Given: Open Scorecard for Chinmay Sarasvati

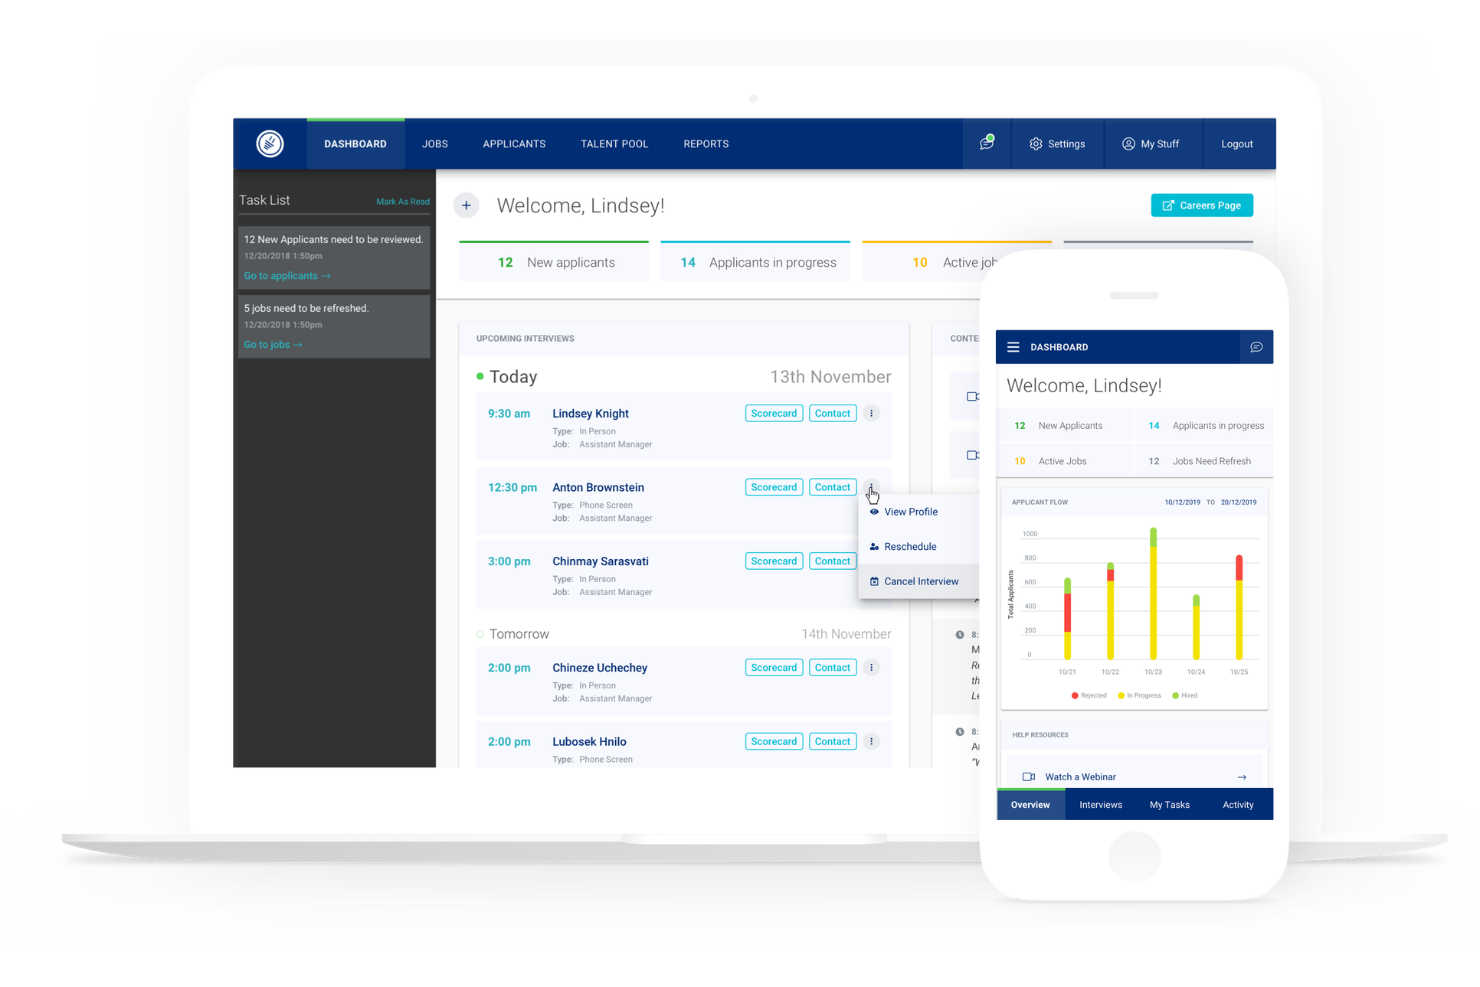Looking at the screenshot, I should click(774, 561).
